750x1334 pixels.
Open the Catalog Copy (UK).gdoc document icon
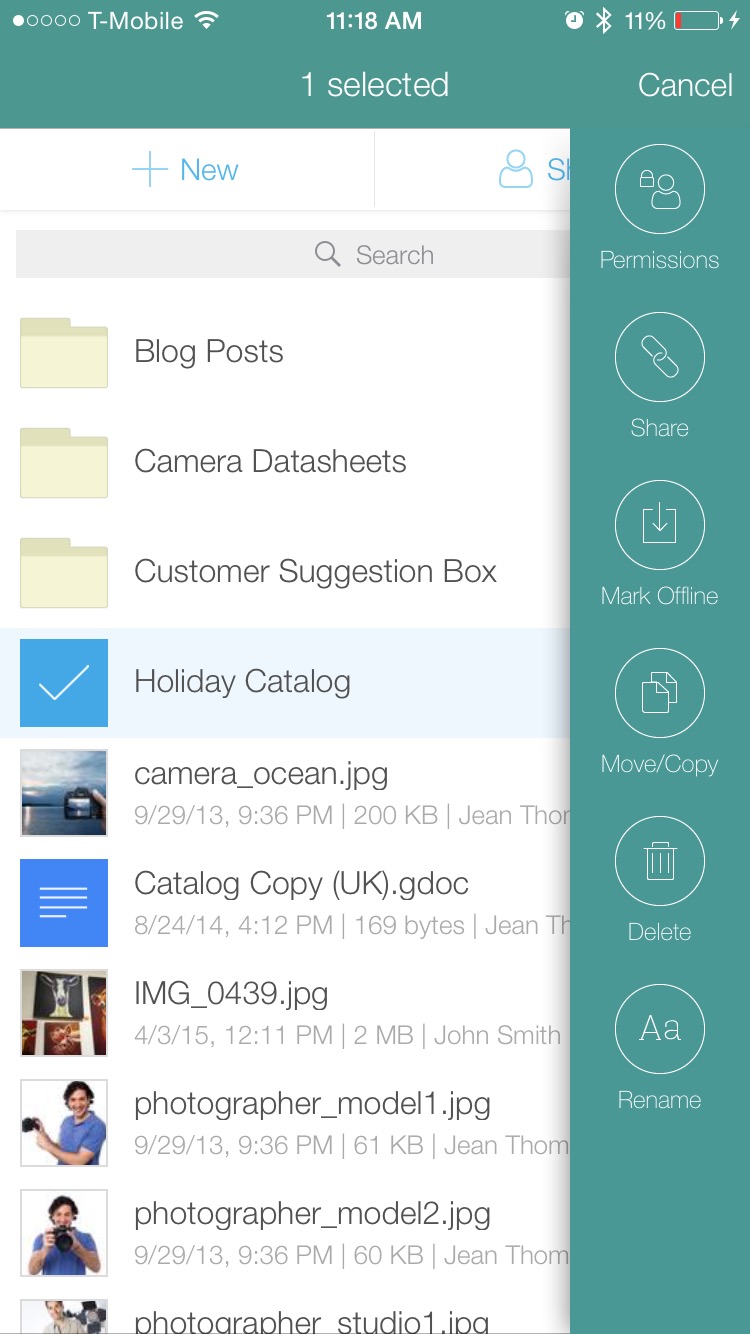tap(63, 903)
